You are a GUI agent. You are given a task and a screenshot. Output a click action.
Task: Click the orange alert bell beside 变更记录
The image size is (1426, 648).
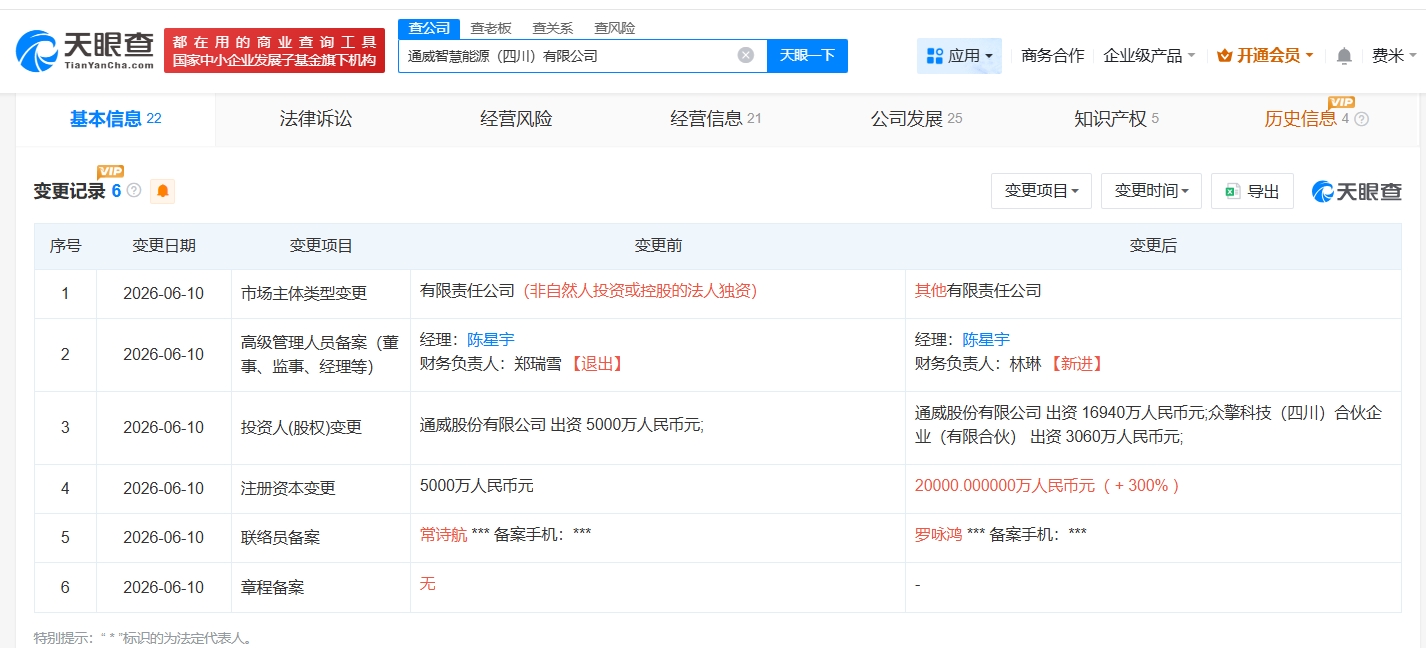pyautogui.click(x=162, y=191)
